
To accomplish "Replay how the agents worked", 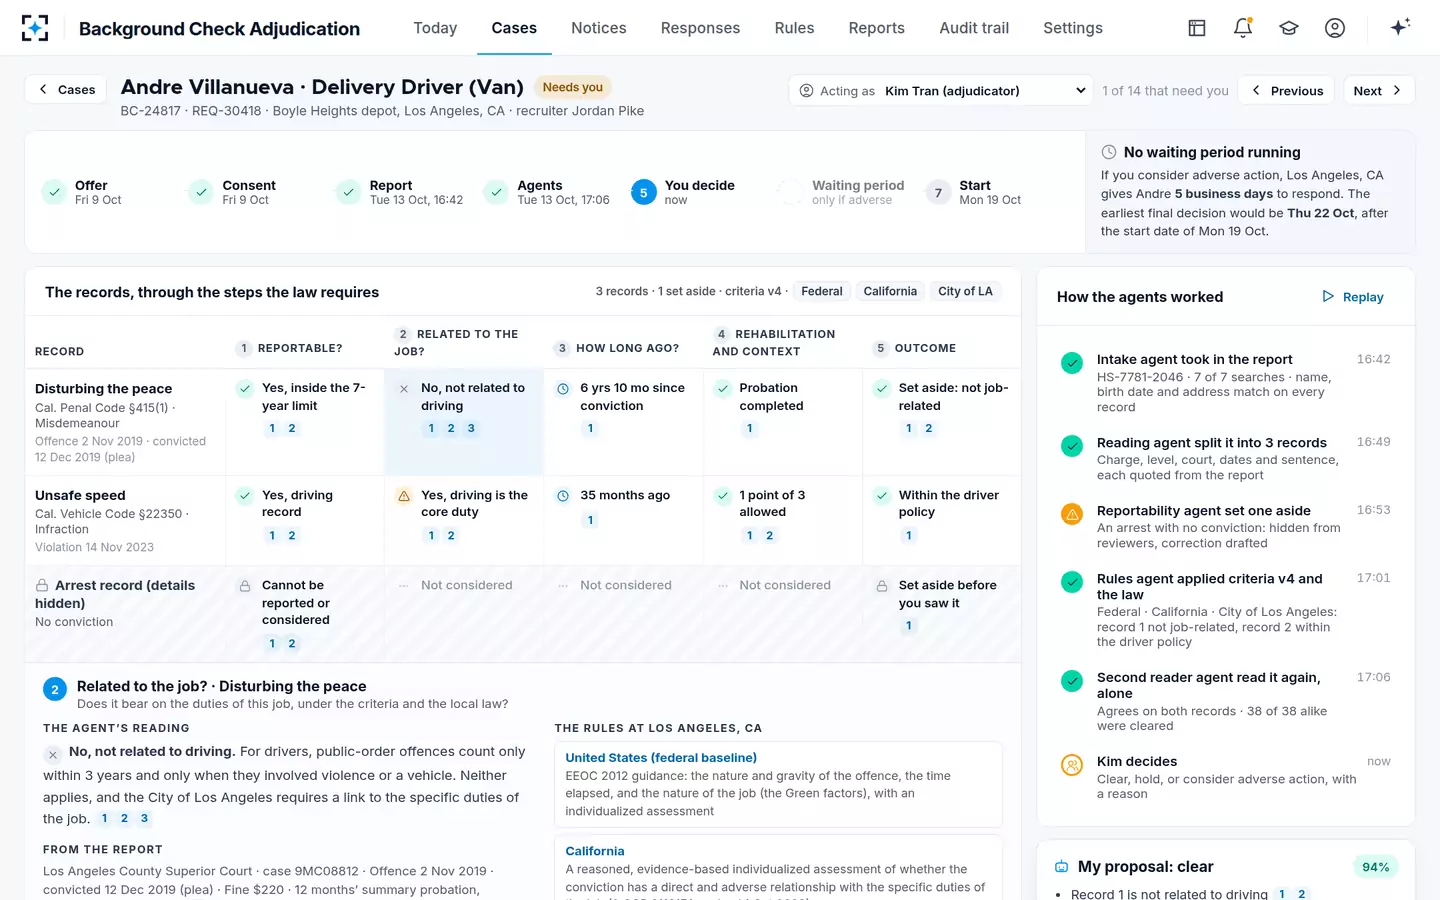I will click(x=1353, y=297).
